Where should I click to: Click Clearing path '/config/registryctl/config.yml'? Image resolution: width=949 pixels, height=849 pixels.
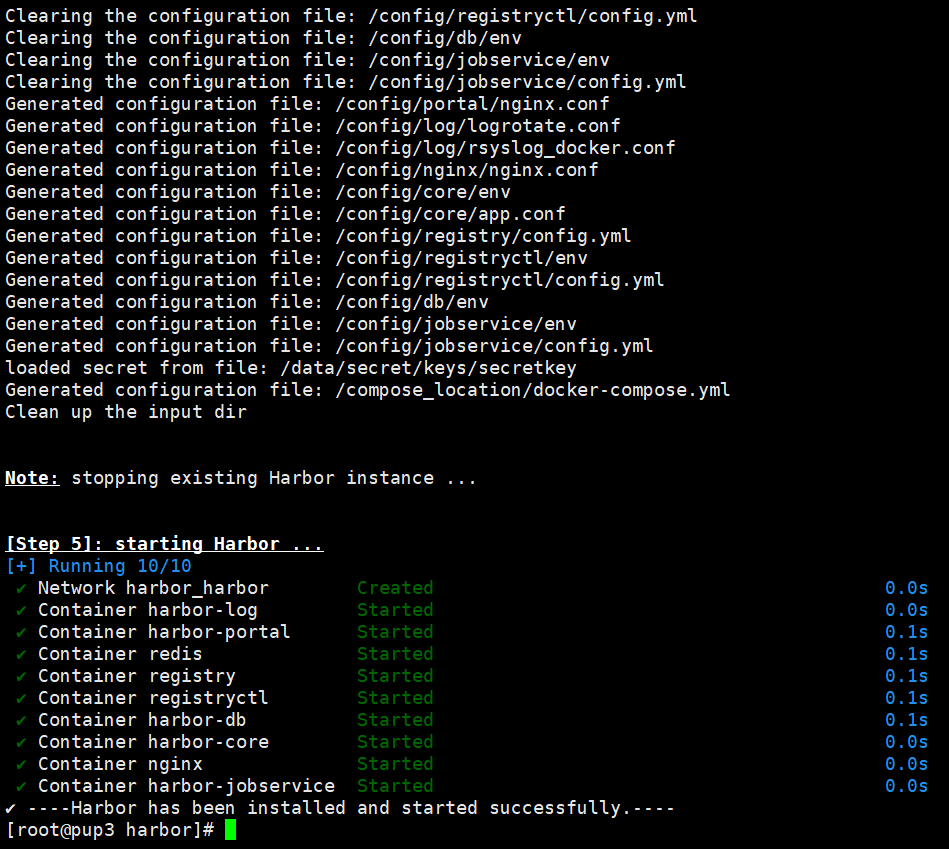coord(533,16)
